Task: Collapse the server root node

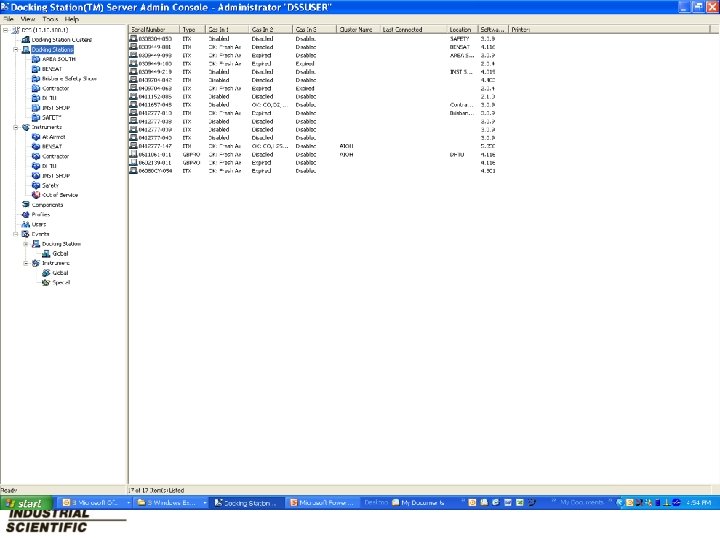Action: point(6,30)
